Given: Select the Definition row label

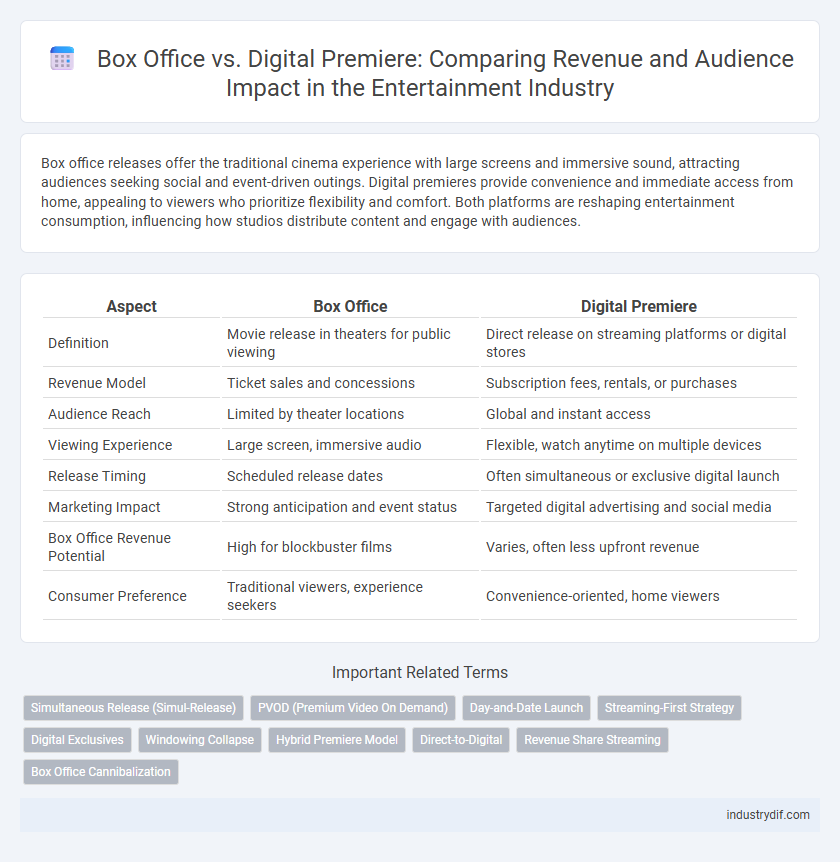Looking at the screenshot, I should (x=78, y=343).
